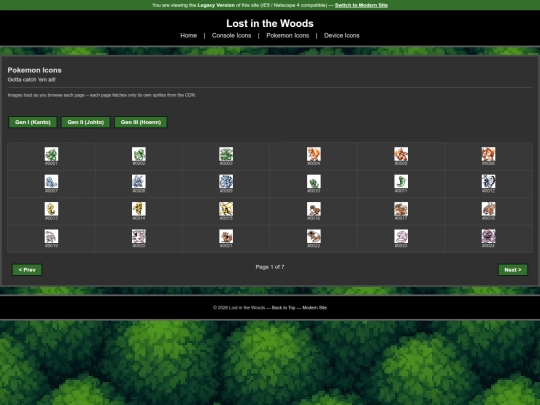Click Modern Site footer link
The width and height of the screenshot is (540, 405).
314,308
